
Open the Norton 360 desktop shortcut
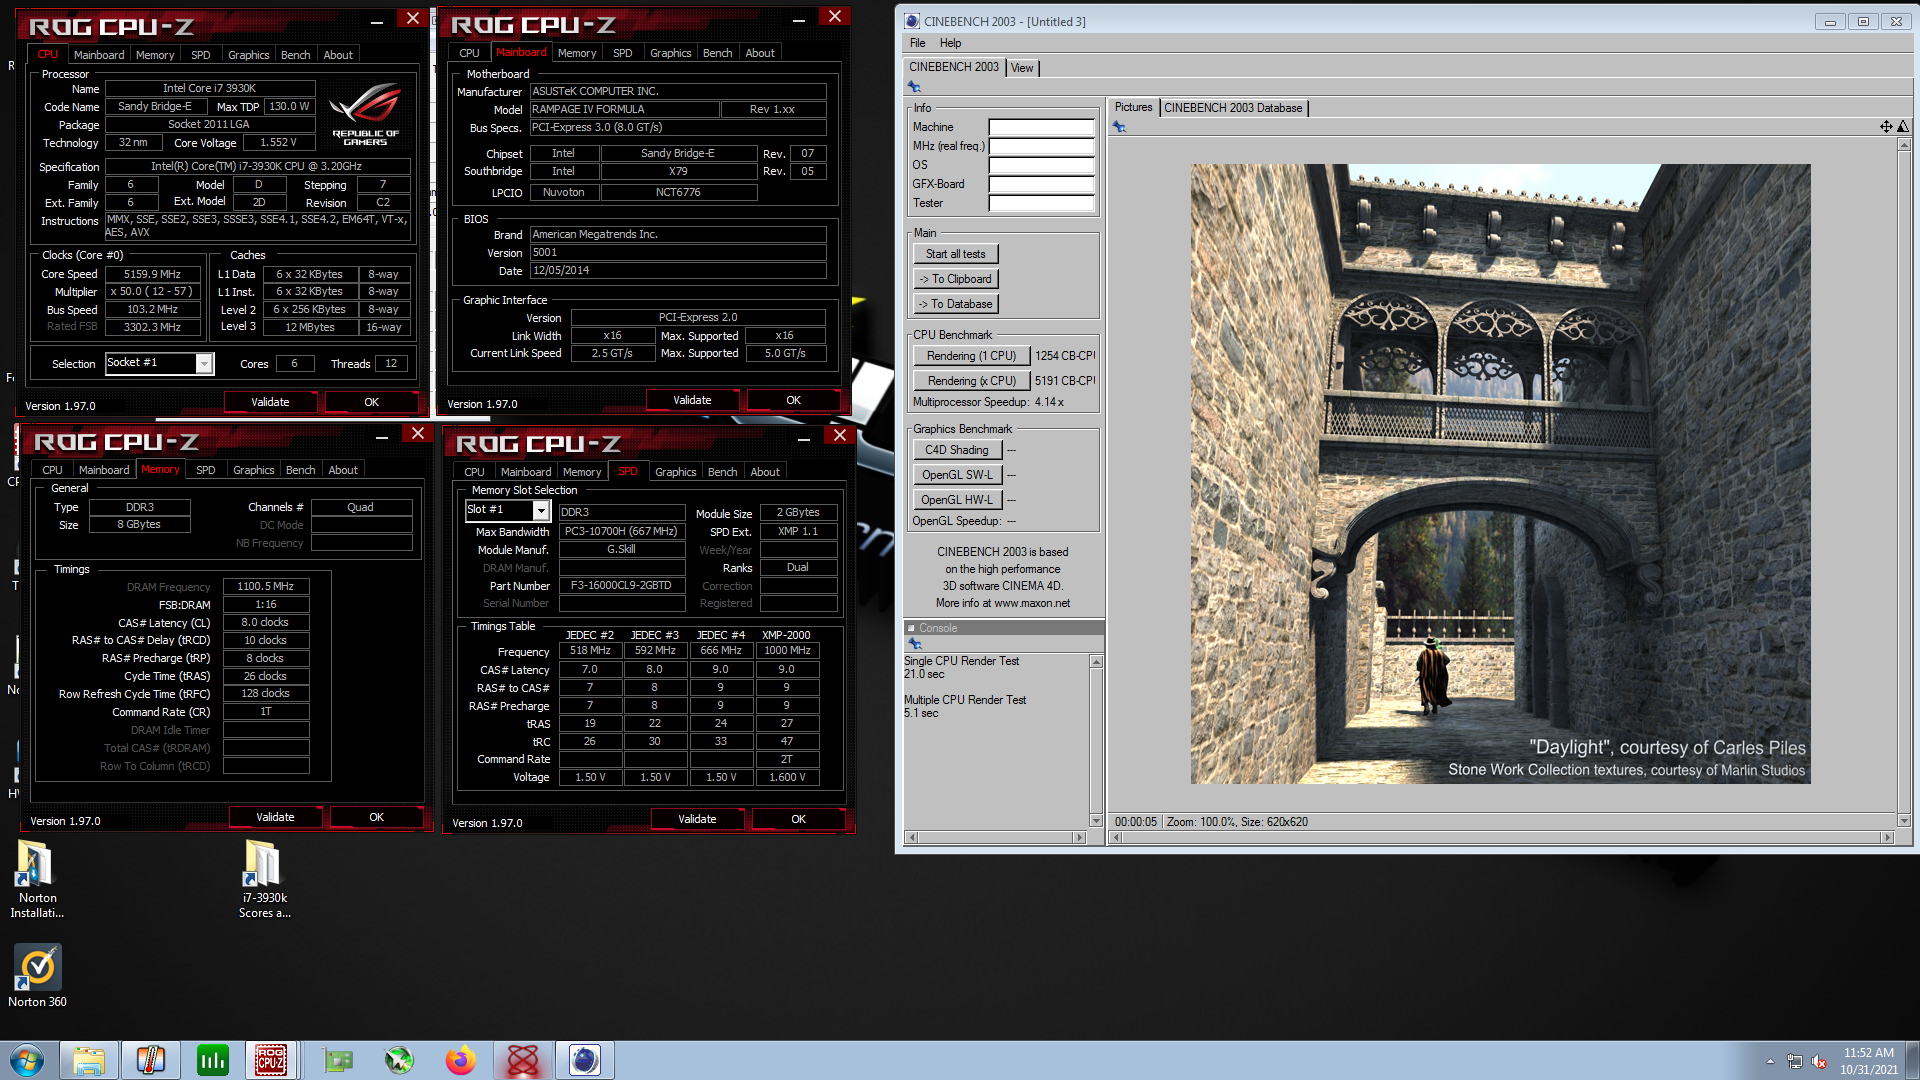[x=37, y=976]
